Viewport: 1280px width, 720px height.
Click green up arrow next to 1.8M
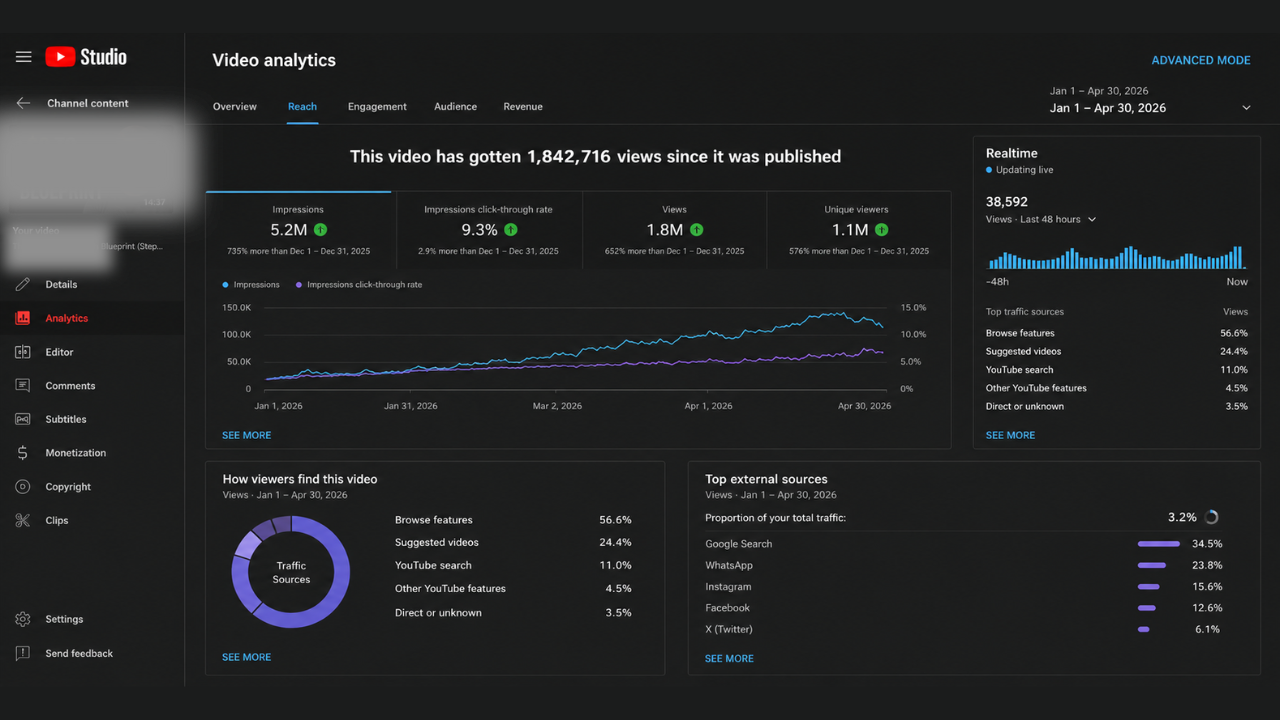pyautogui.click(x=697, y=230)
